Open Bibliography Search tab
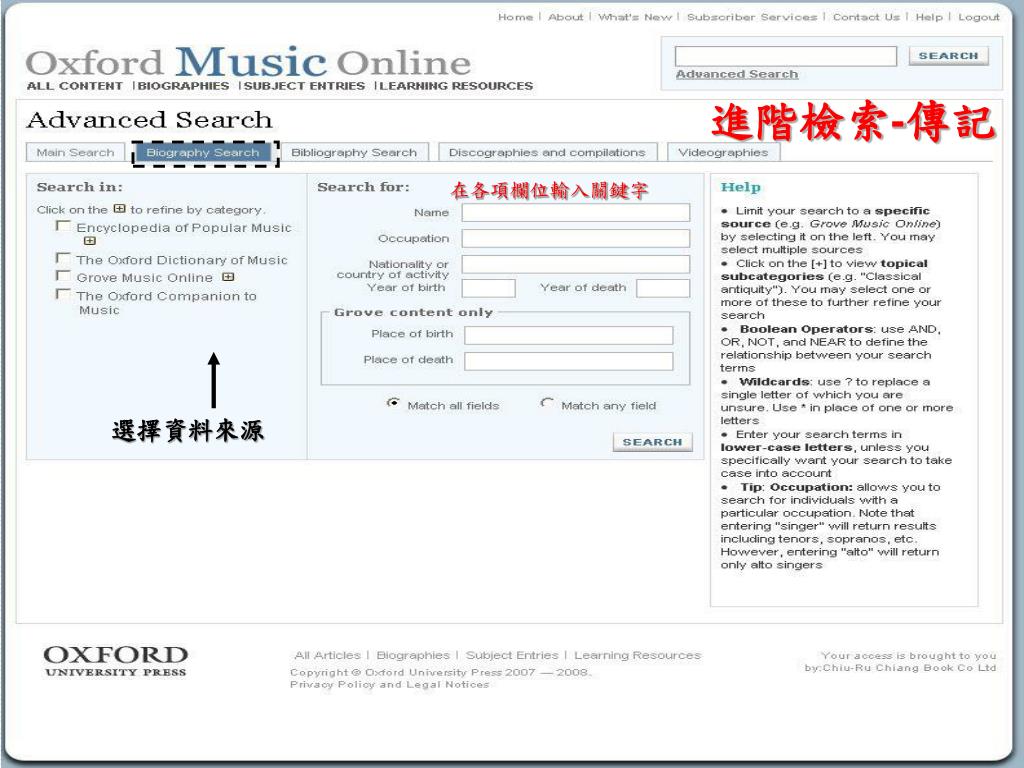Screen dimensions: 1024x768 (354, 152)
